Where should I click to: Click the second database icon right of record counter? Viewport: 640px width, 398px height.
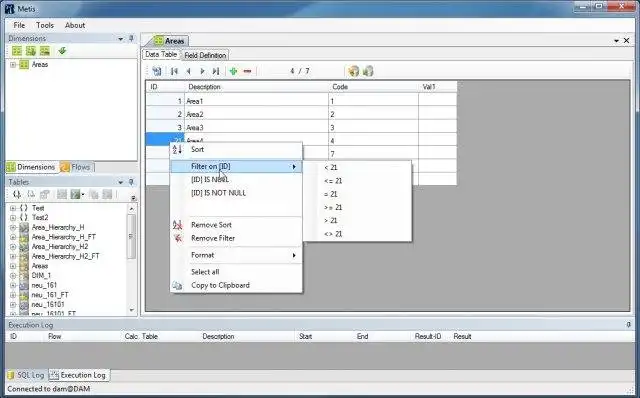coord(368,71)
